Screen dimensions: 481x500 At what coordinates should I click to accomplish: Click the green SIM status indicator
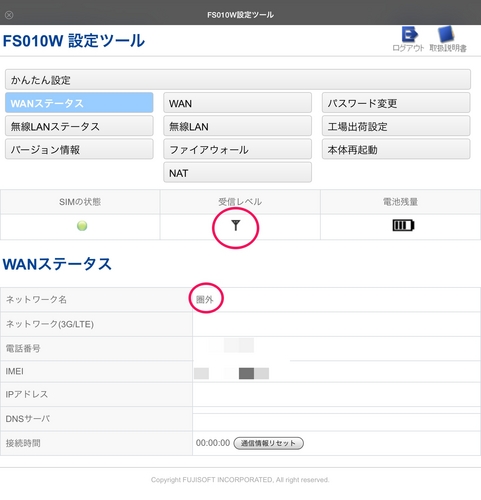click(82, 226)
